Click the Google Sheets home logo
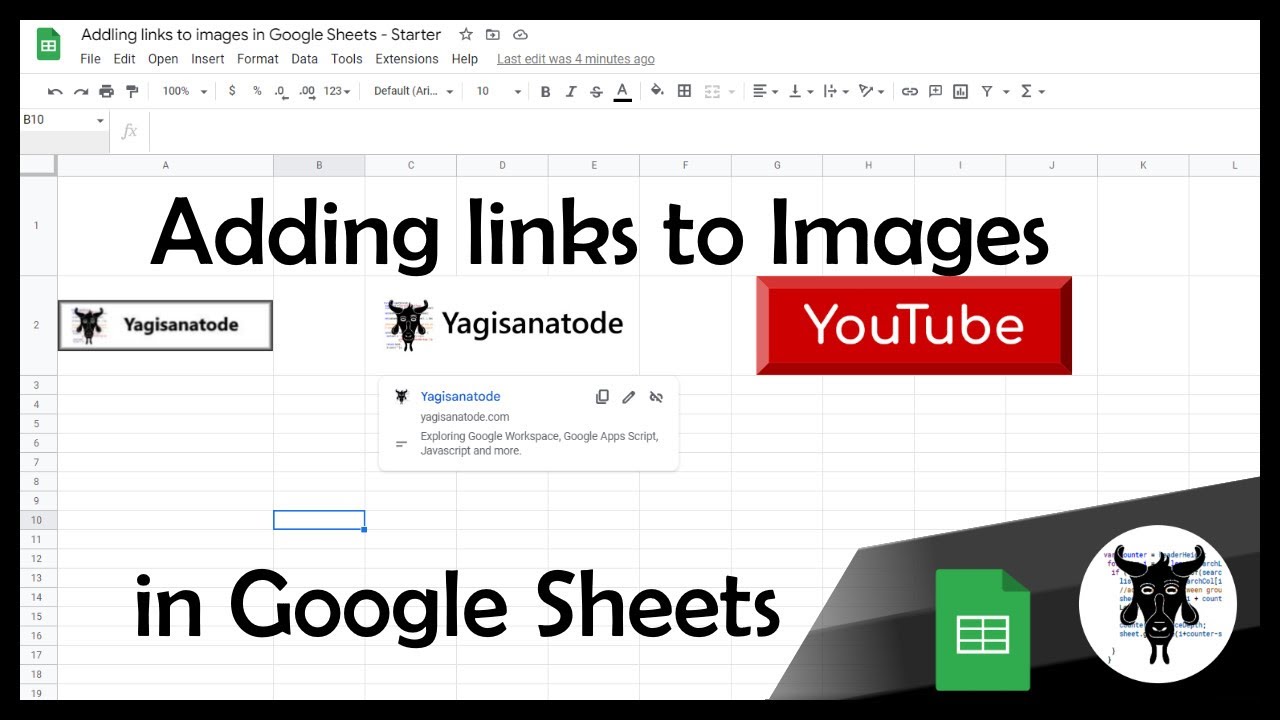Viewport: 1280px width, 720px height. tap(48, 45)
